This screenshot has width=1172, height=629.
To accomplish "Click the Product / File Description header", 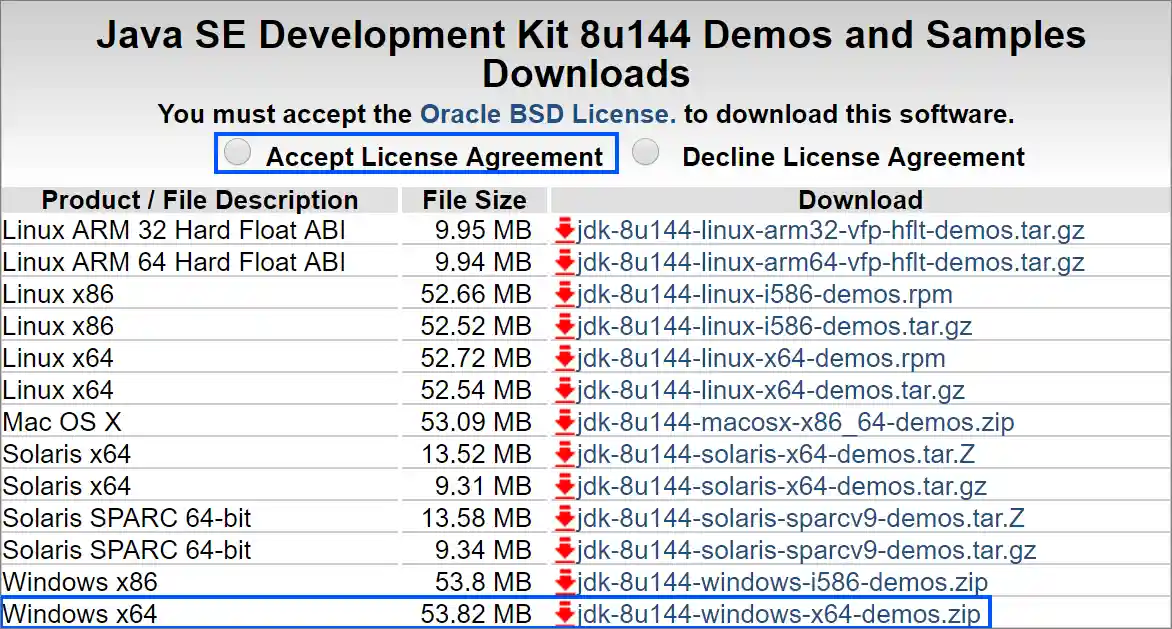I will pyautogui.click(x=200, y=200).
